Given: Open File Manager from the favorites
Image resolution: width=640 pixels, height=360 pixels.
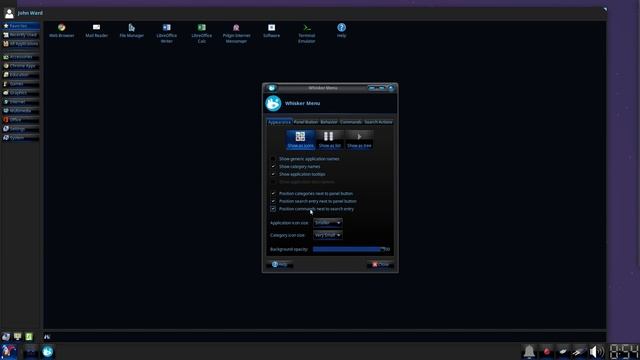Looking at the screenshot, I should 131,31.
